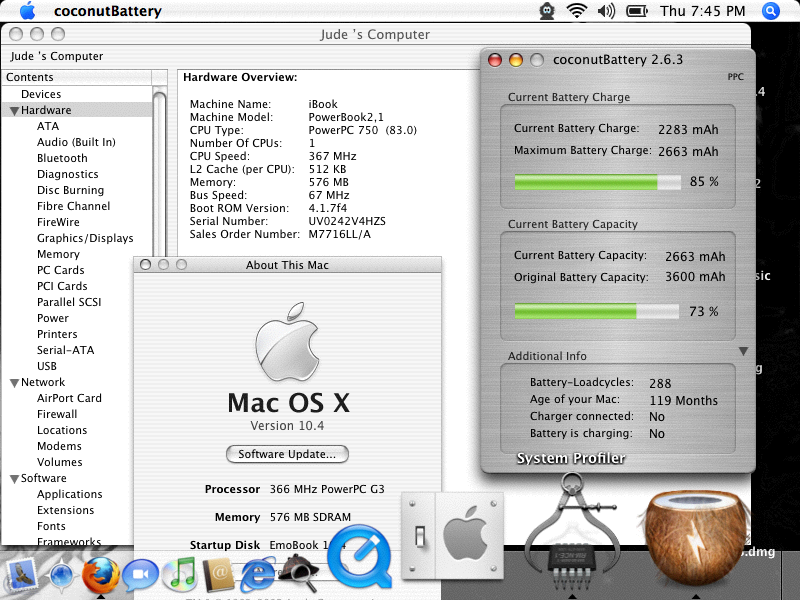Click the 85% battery charge bar
This screenshot has height=600, width=800.
(x=597, y=182)
